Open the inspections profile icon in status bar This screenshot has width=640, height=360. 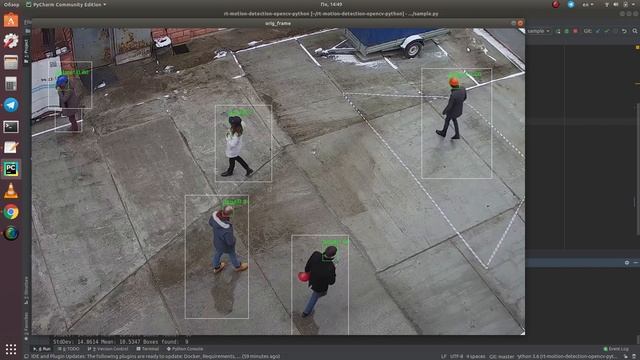point(634,356)
